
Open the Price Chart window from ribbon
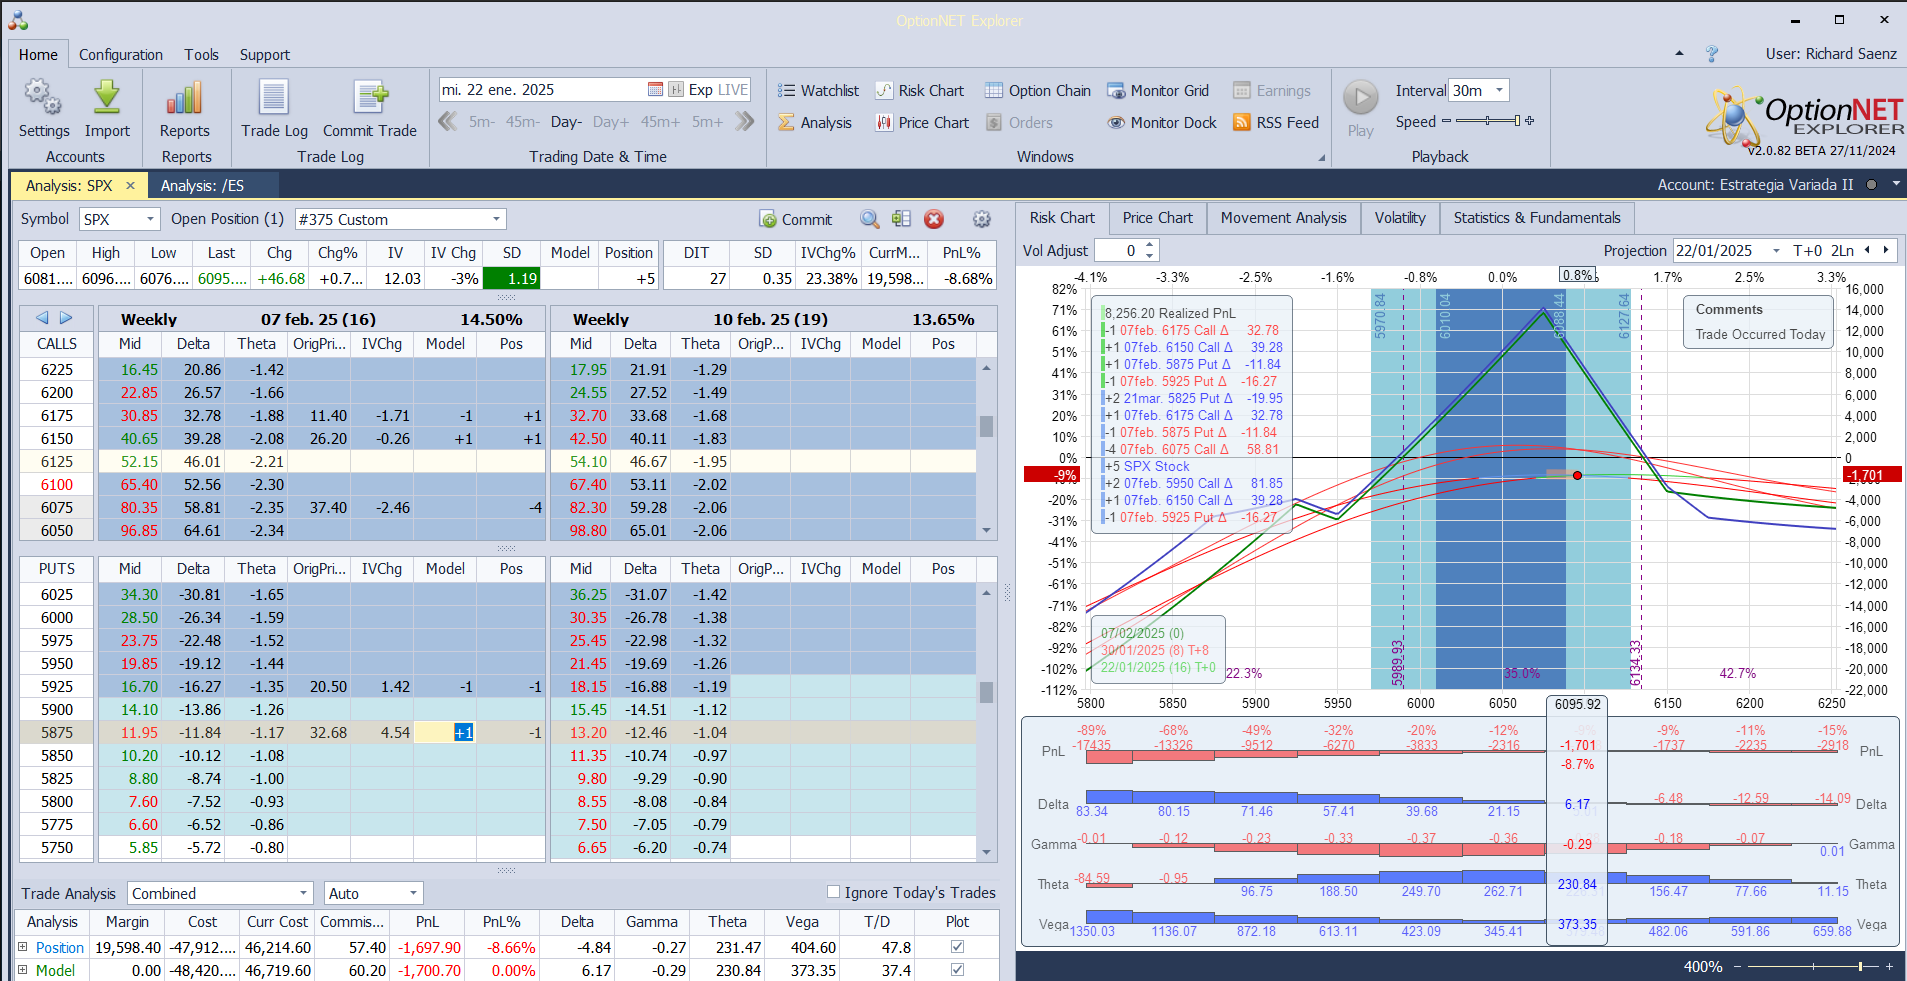922,123
